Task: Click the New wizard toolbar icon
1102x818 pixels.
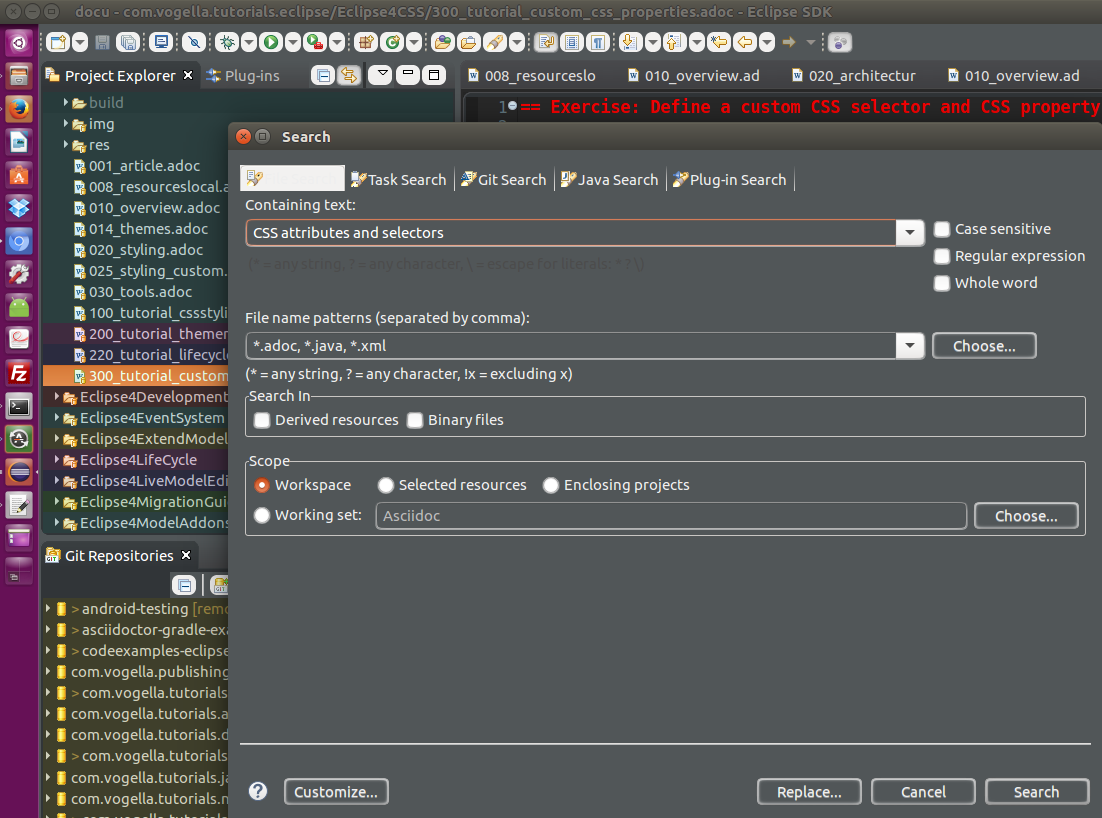Action: point(58,42)
